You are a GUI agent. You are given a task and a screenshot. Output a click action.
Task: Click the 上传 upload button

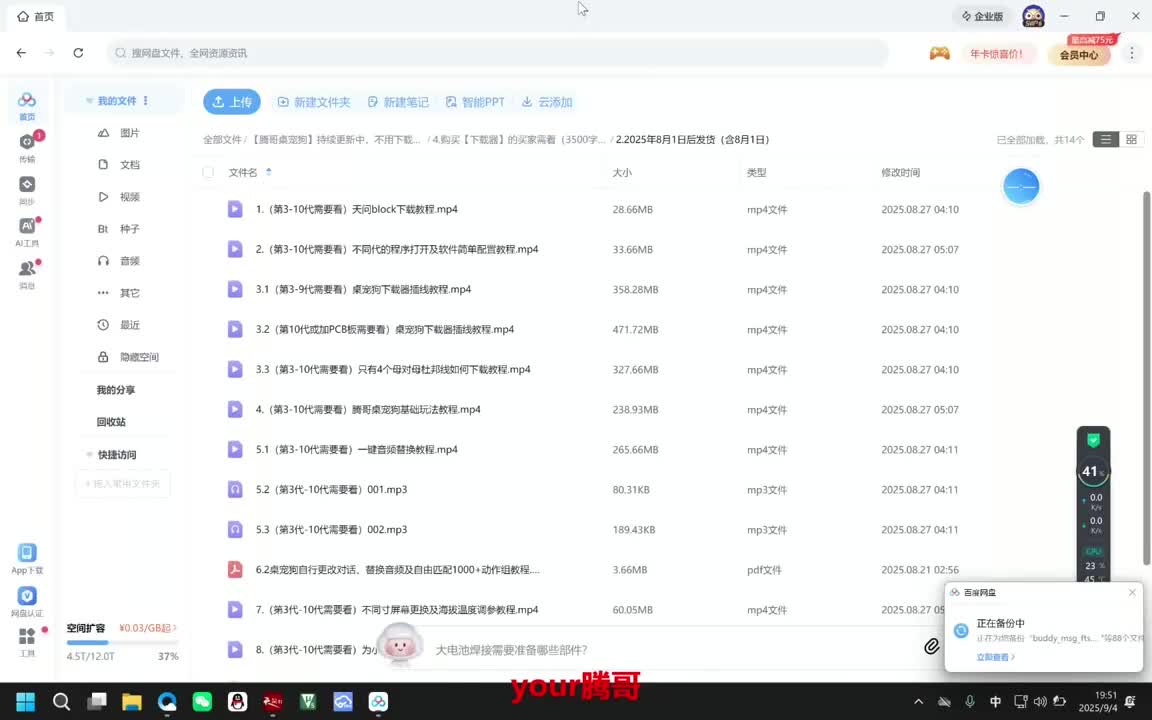(x=232, y=102)
